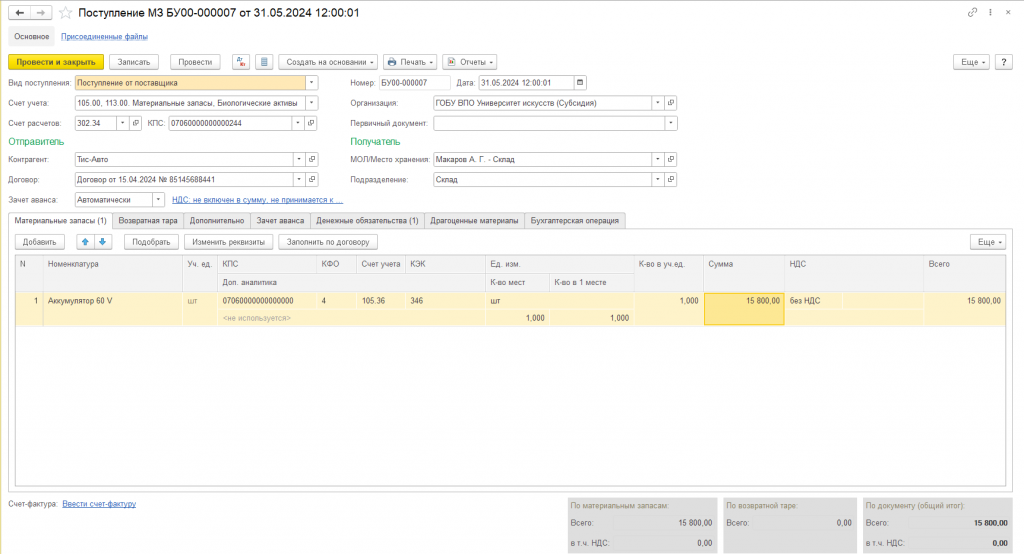1024x554 pixels.
Task: Click Изменить реквизиты button
Action: (x=229, y=242)
